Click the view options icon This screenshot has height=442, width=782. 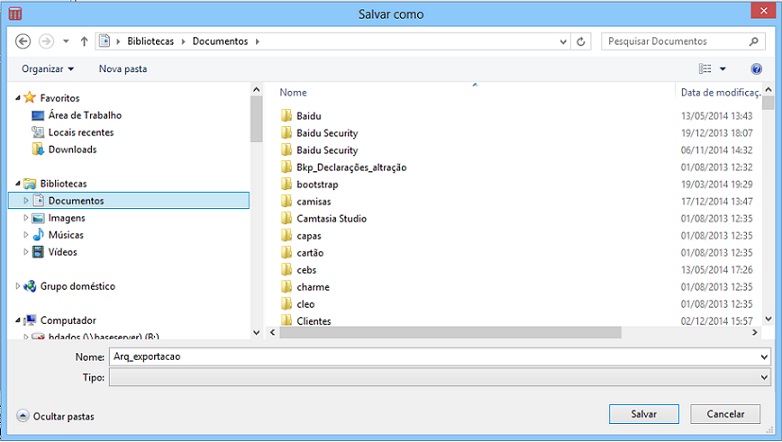coord(706,69)
